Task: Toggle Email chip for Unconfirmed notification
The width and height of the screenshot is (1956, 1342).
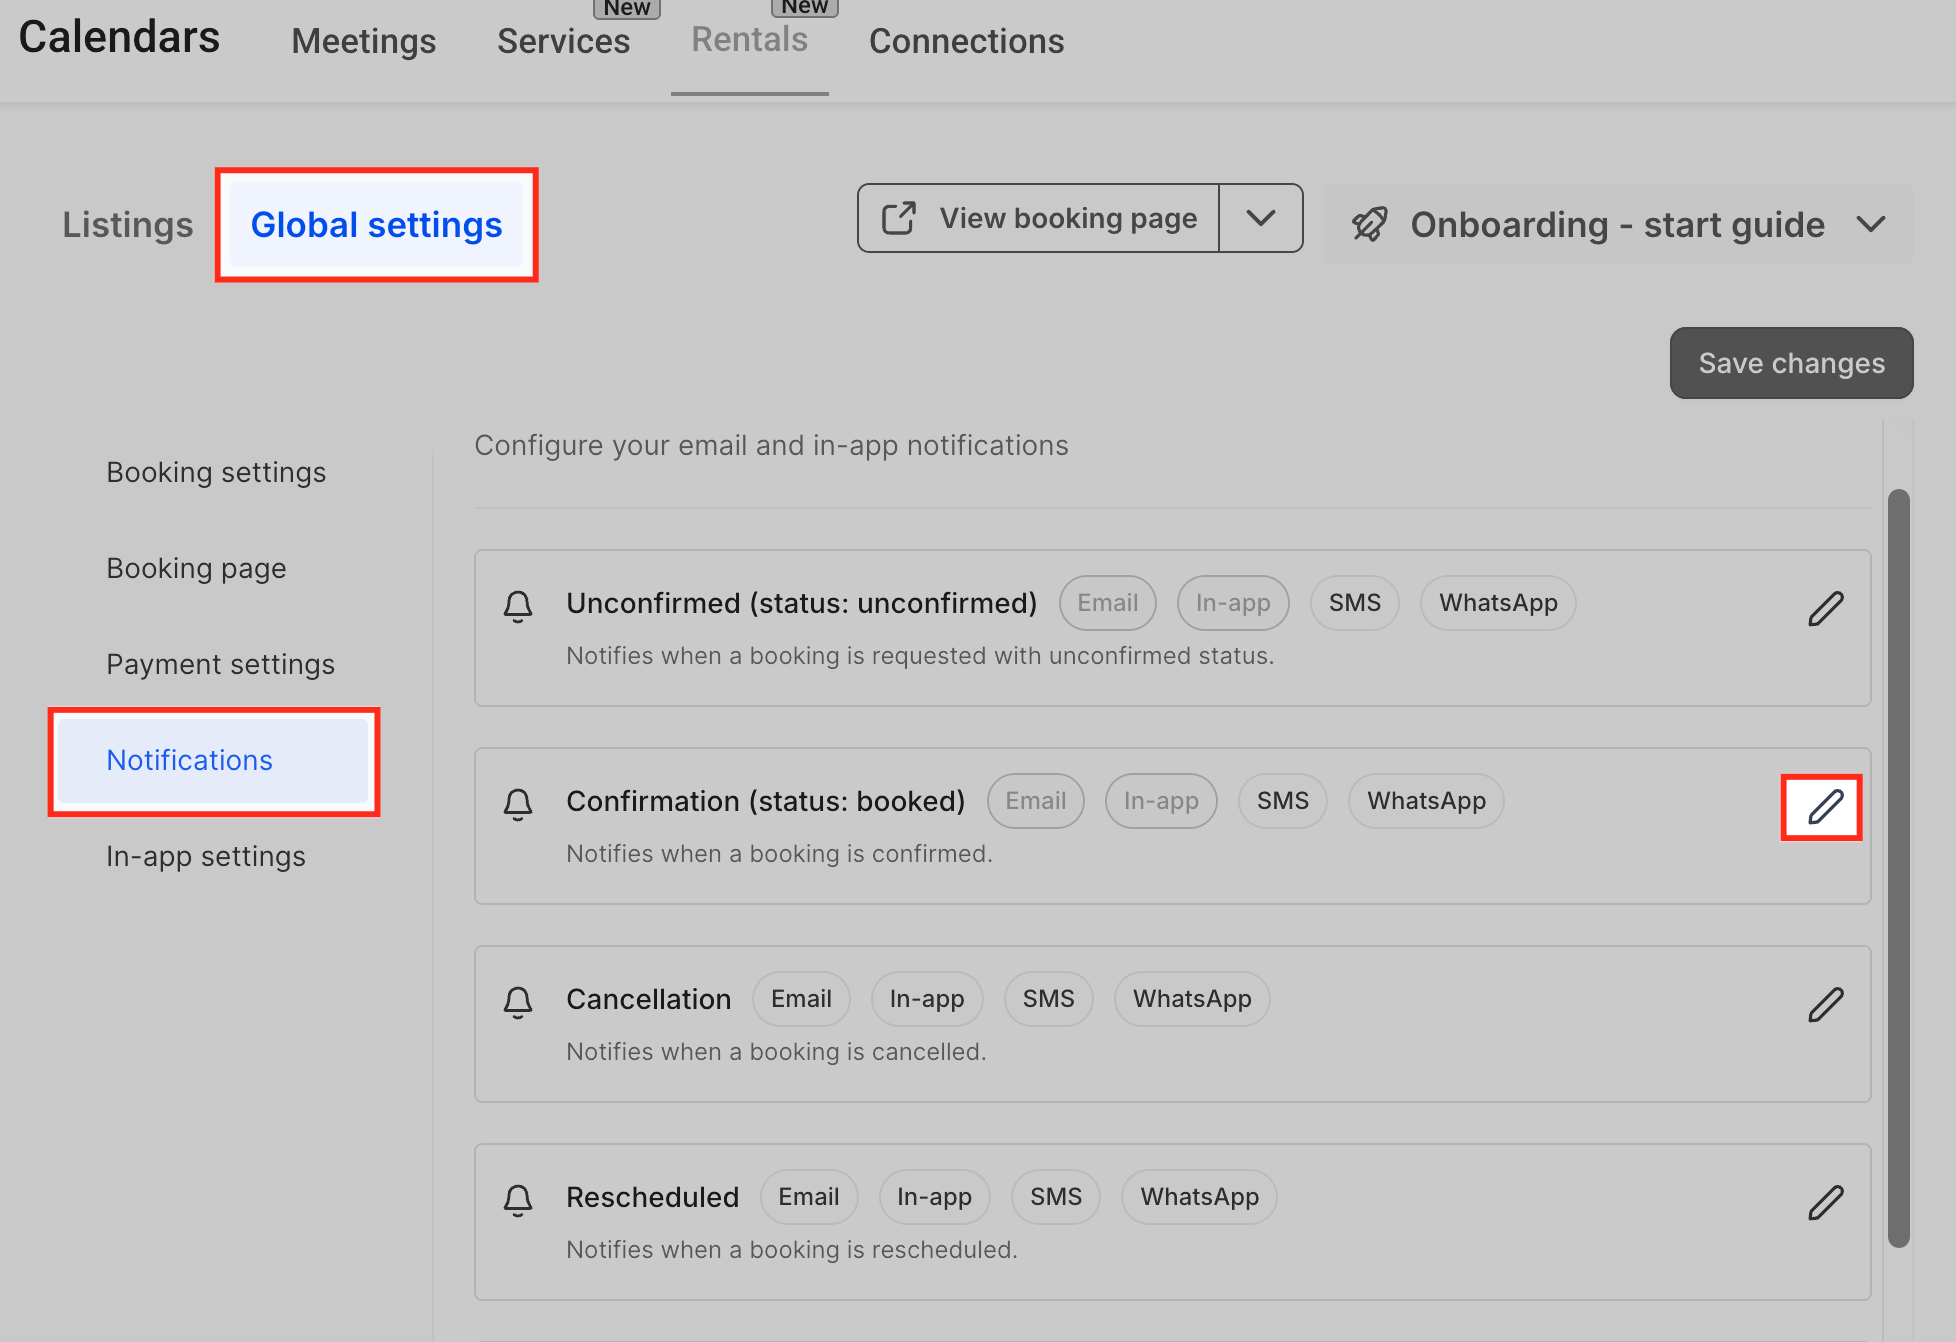Action: [1107, 603]
